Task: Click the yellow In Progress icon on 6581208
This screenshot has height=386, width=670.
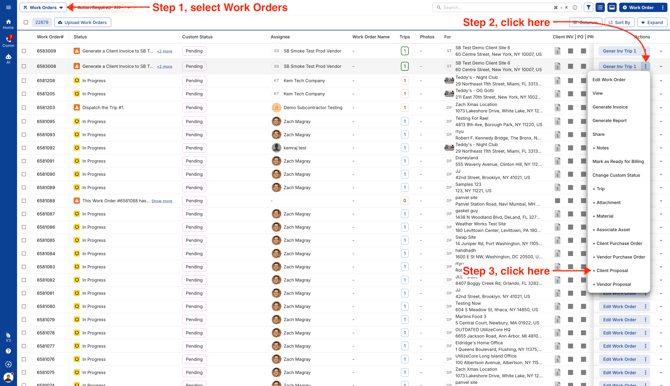Action: click(76, 80)
